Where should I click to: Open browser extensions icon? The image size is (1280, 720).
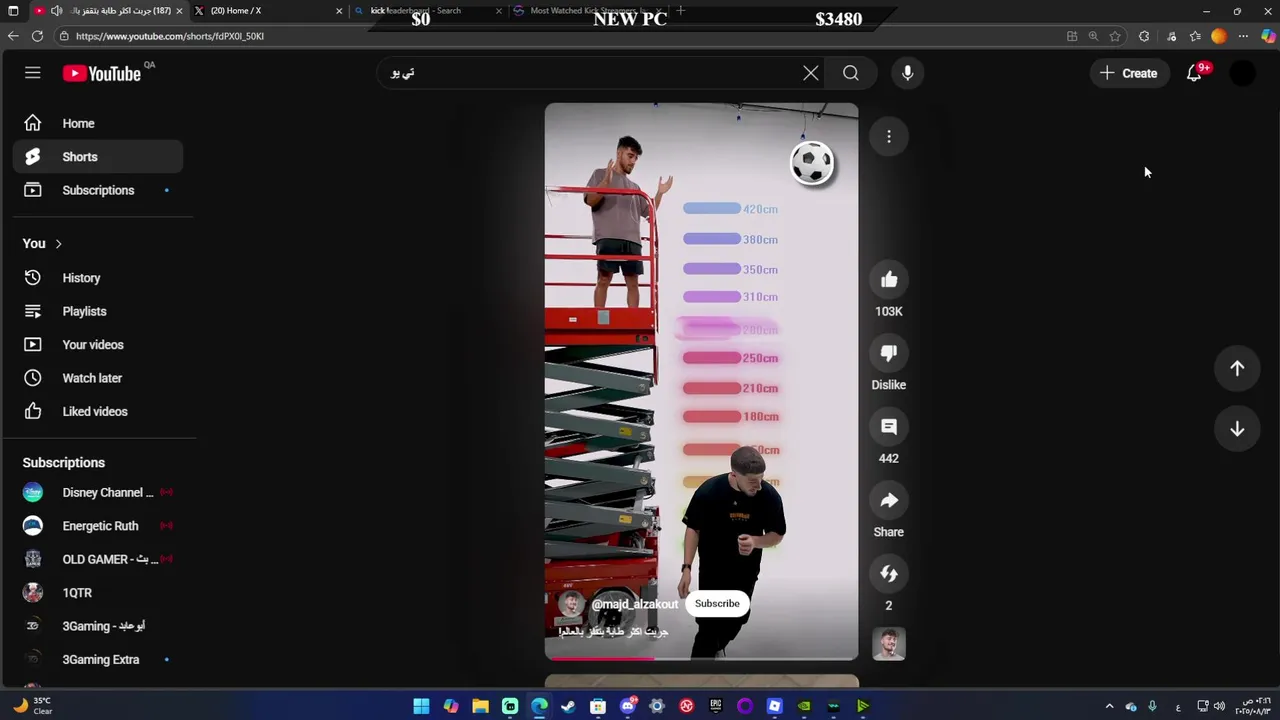1144,36
